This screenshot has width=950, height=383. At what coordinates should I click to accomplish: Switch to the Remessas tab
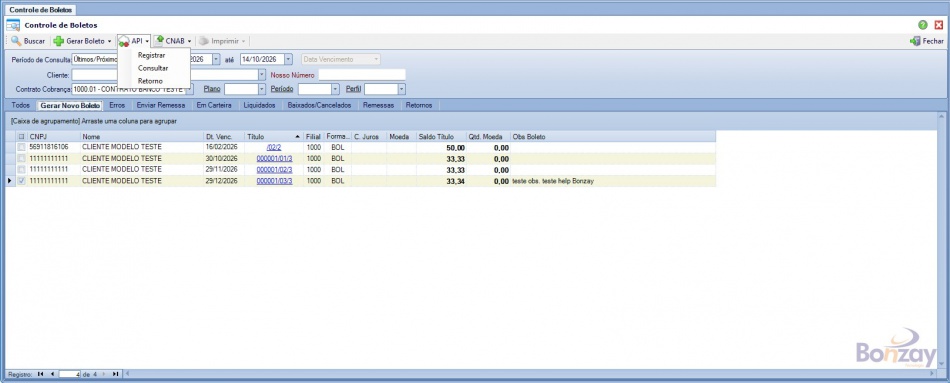point(379,105)
